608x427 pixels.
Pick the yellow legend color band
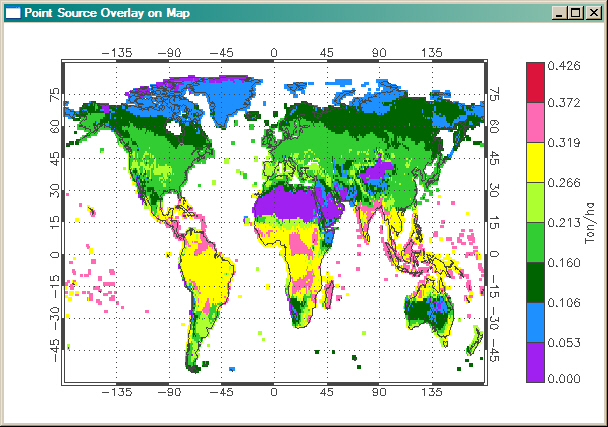(x=537, y=162)
